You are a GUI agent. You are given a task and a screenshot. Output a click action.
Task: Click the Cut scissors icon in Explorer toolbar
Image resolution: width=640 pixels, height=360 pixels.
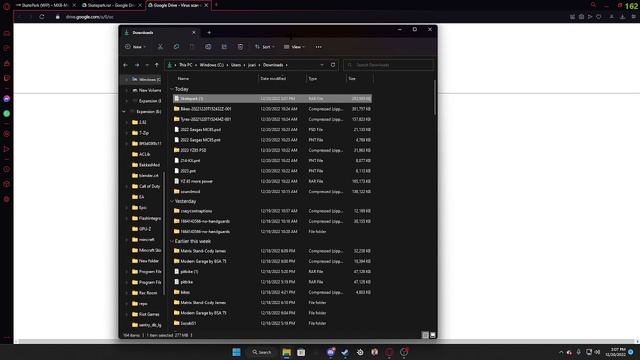pos(160,47)
